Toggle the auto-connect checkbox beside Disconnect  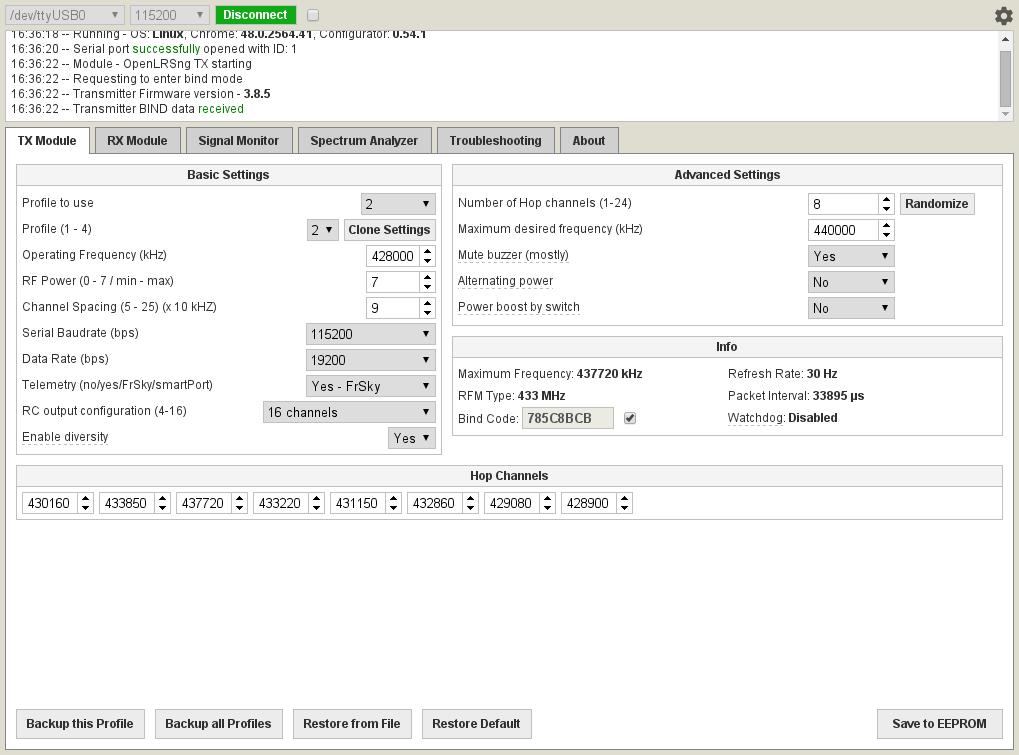click(313, 15)
